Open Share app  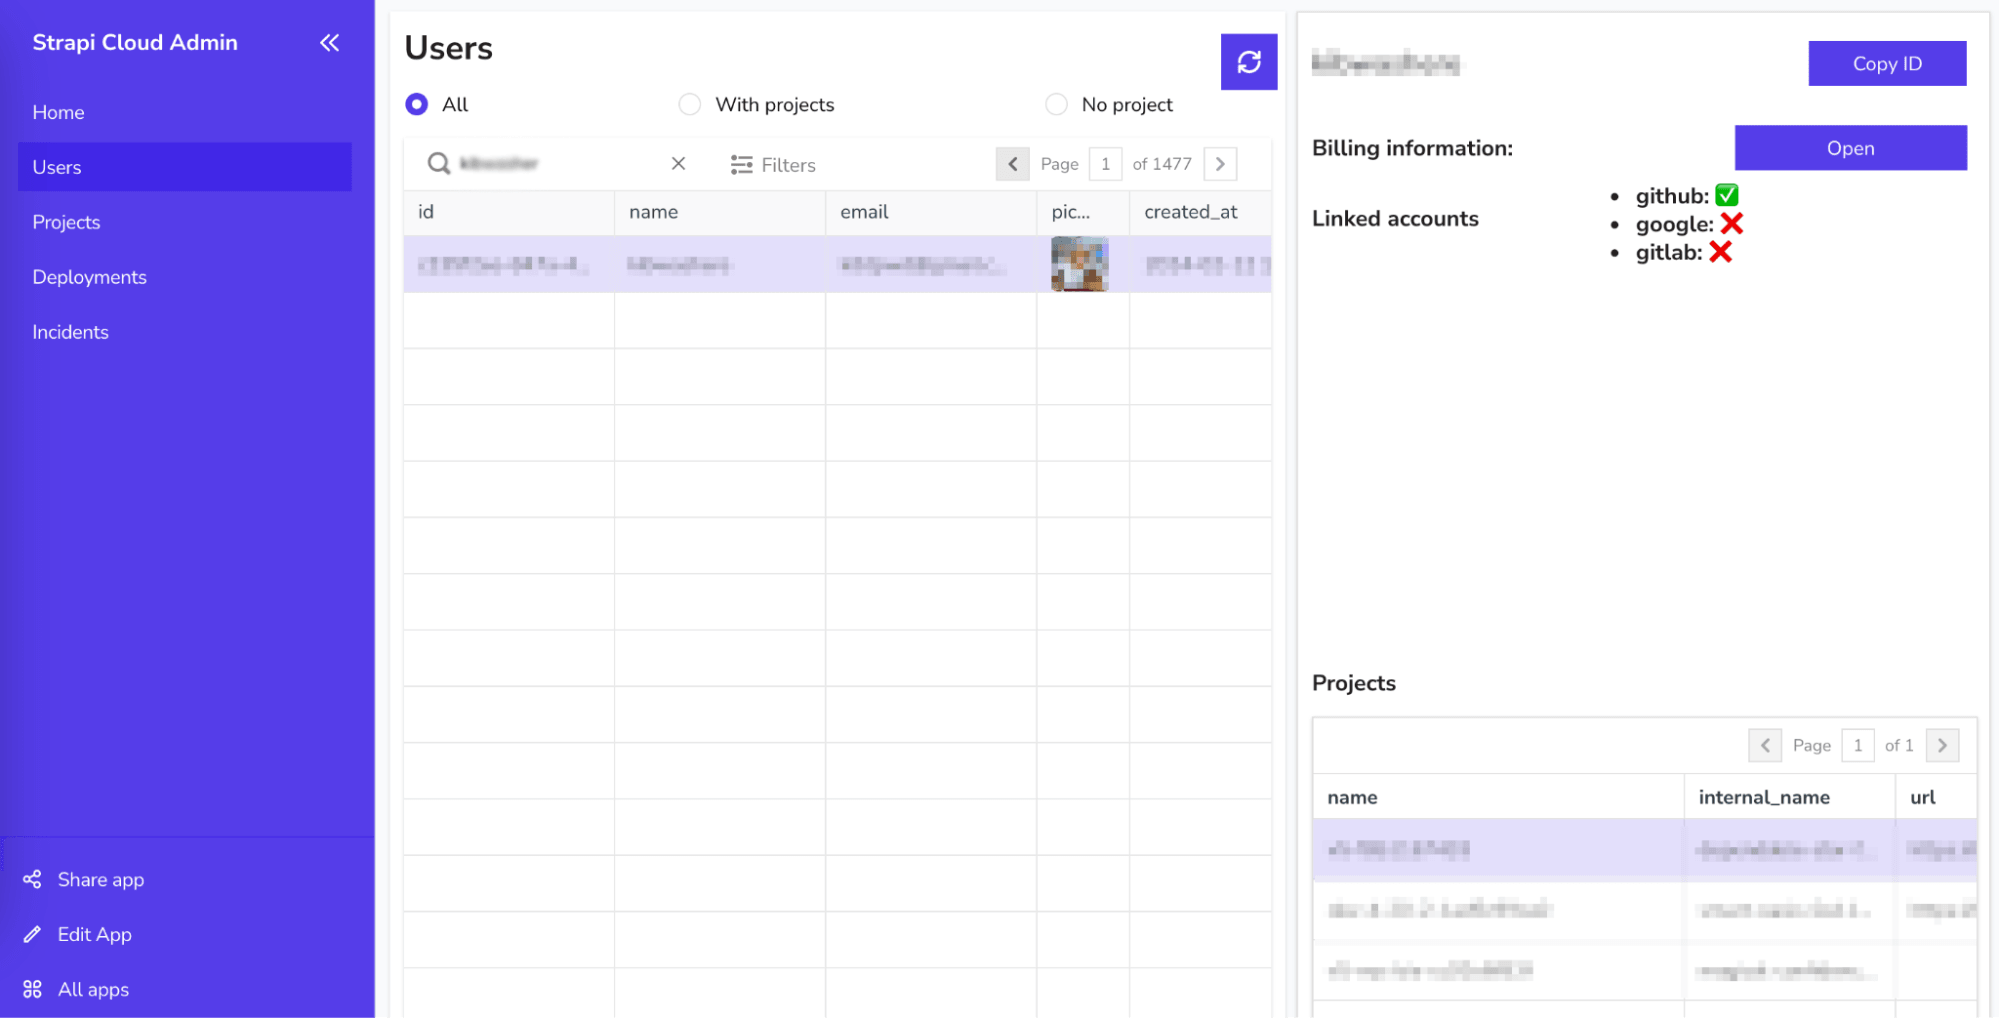(98, 879)
